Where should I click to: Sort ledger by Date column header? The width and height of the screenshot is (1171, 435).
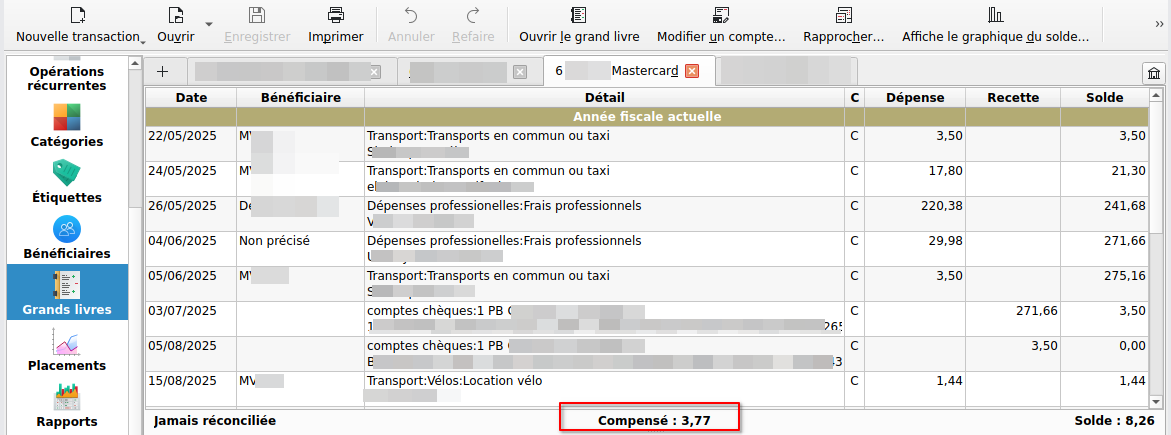(x=191, y=98)
